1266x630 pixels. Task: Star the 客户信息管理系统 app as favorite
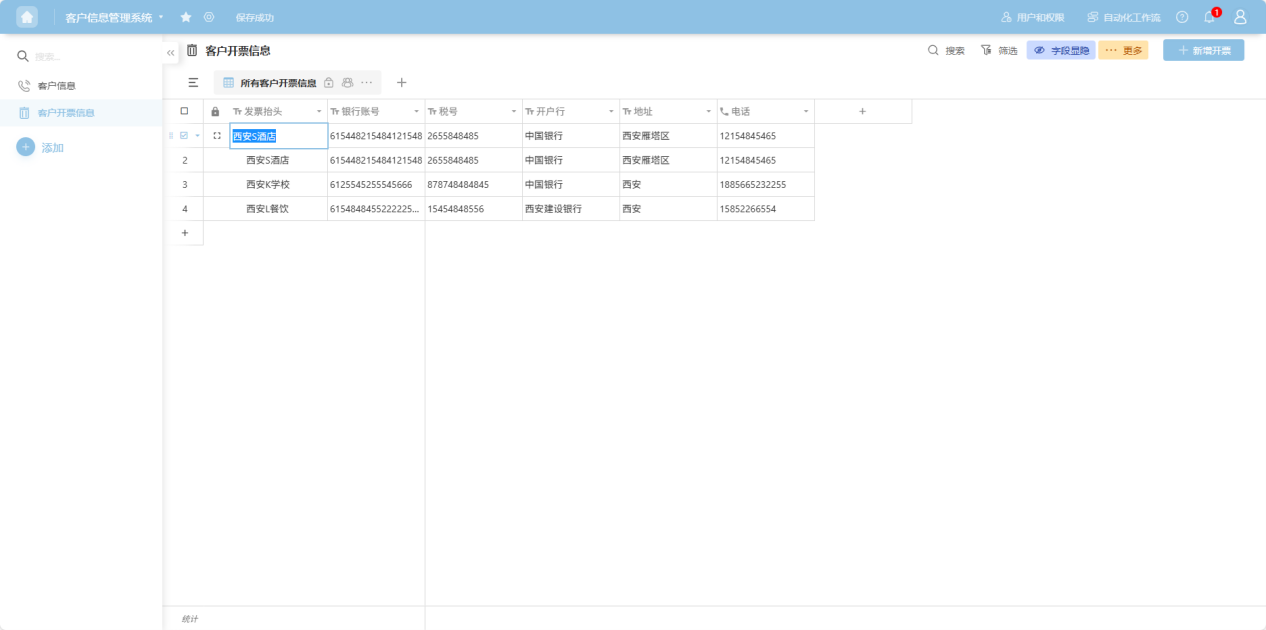(x=186, y=17)
